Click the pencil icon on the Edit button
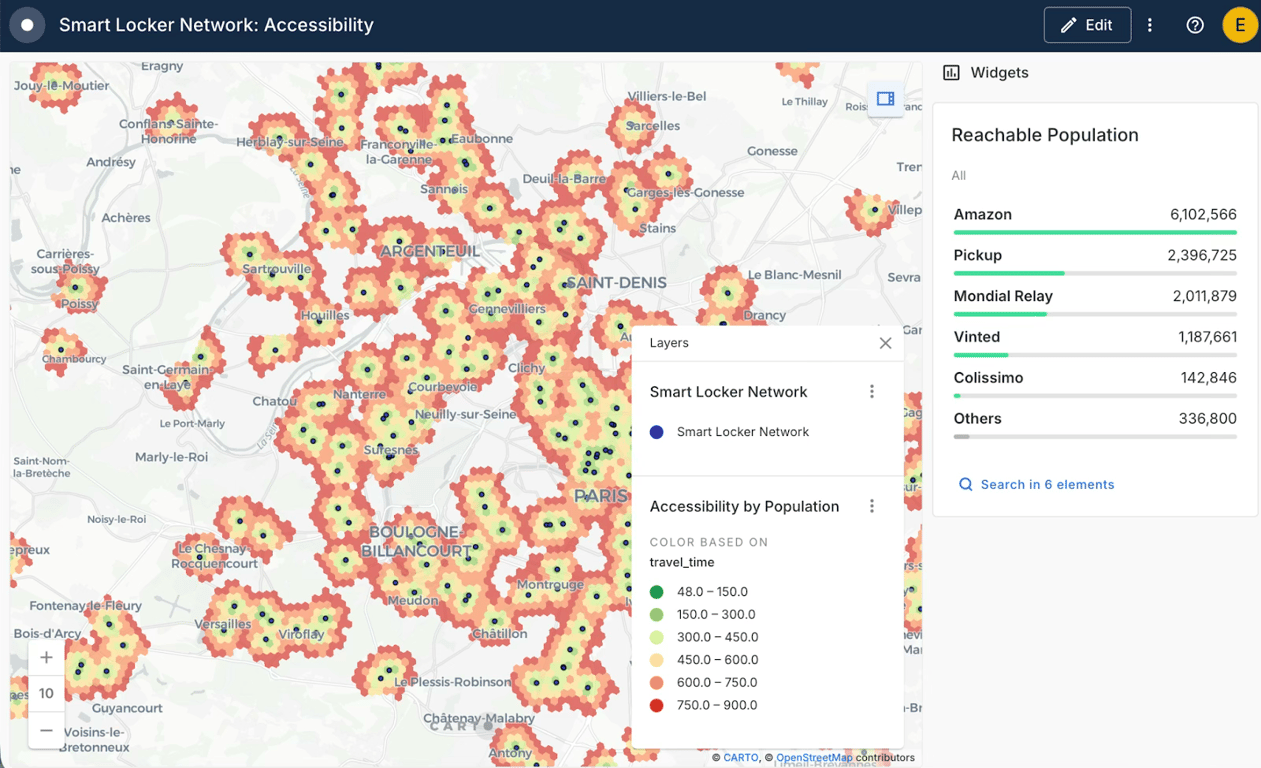 click(1069, 24)
